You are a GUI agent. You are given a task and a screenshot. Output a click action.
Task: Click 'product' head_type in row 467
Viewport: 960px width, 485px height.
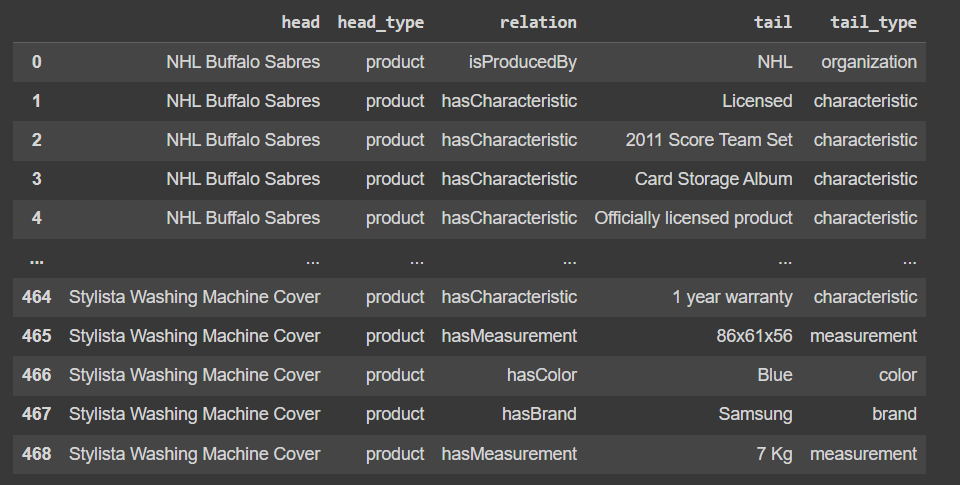[395, 415]
